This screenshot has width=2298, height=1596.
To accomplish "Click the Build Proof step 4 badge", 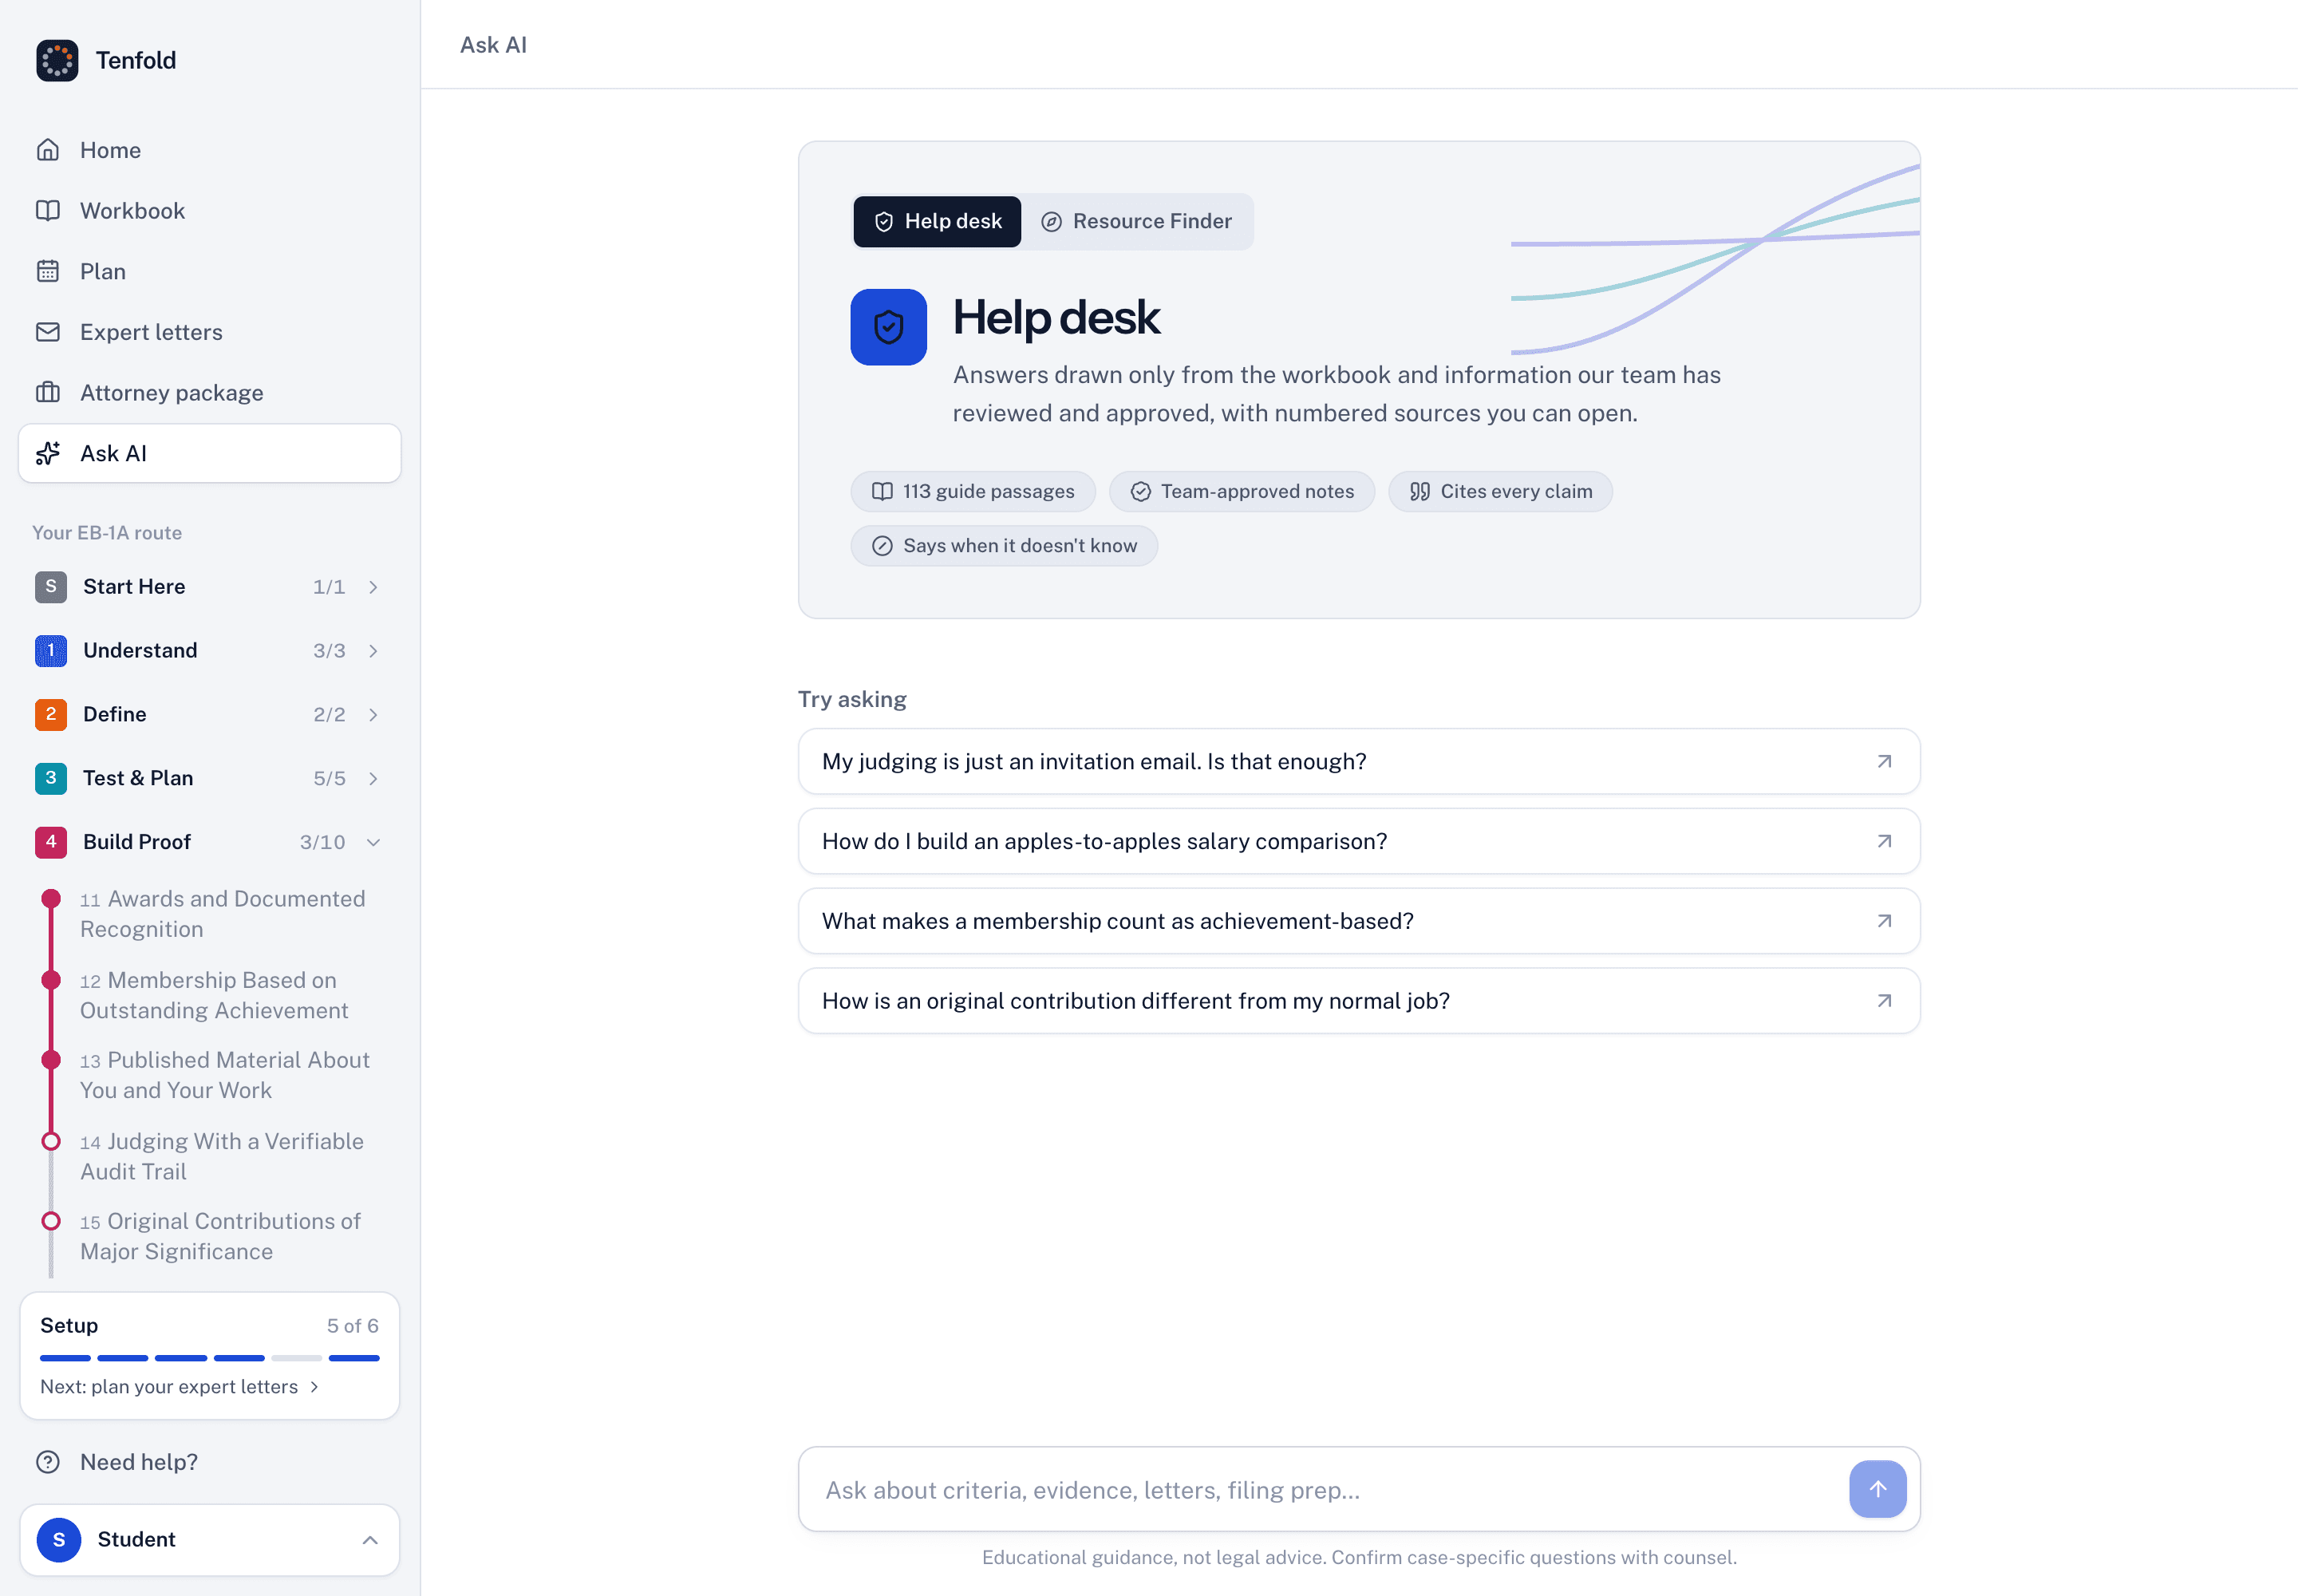I will coord(51,843).
